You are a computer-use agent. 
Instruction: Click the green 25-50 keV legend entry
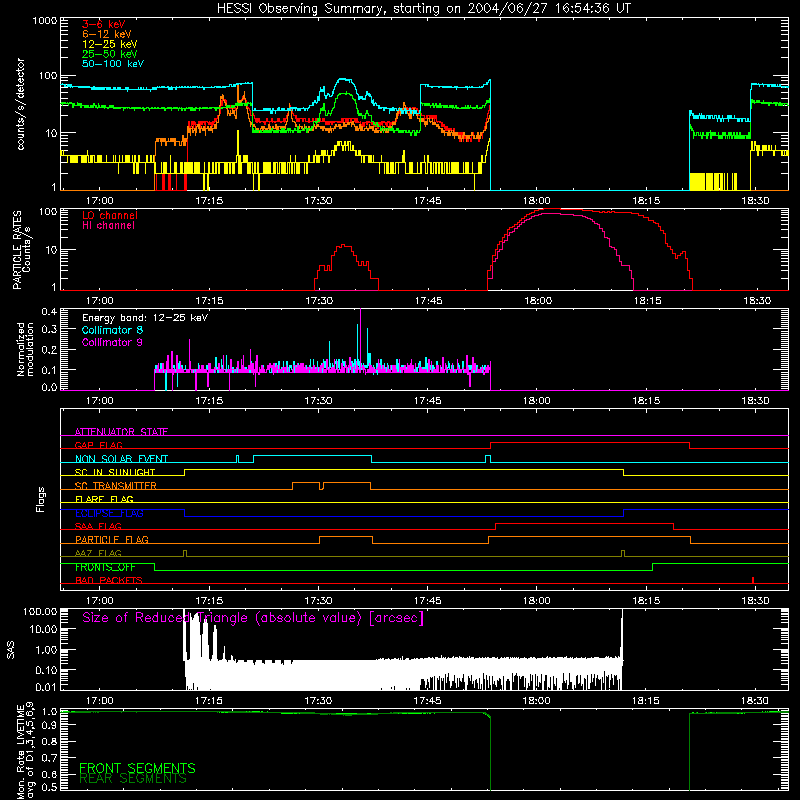click(x=109, y=54)
